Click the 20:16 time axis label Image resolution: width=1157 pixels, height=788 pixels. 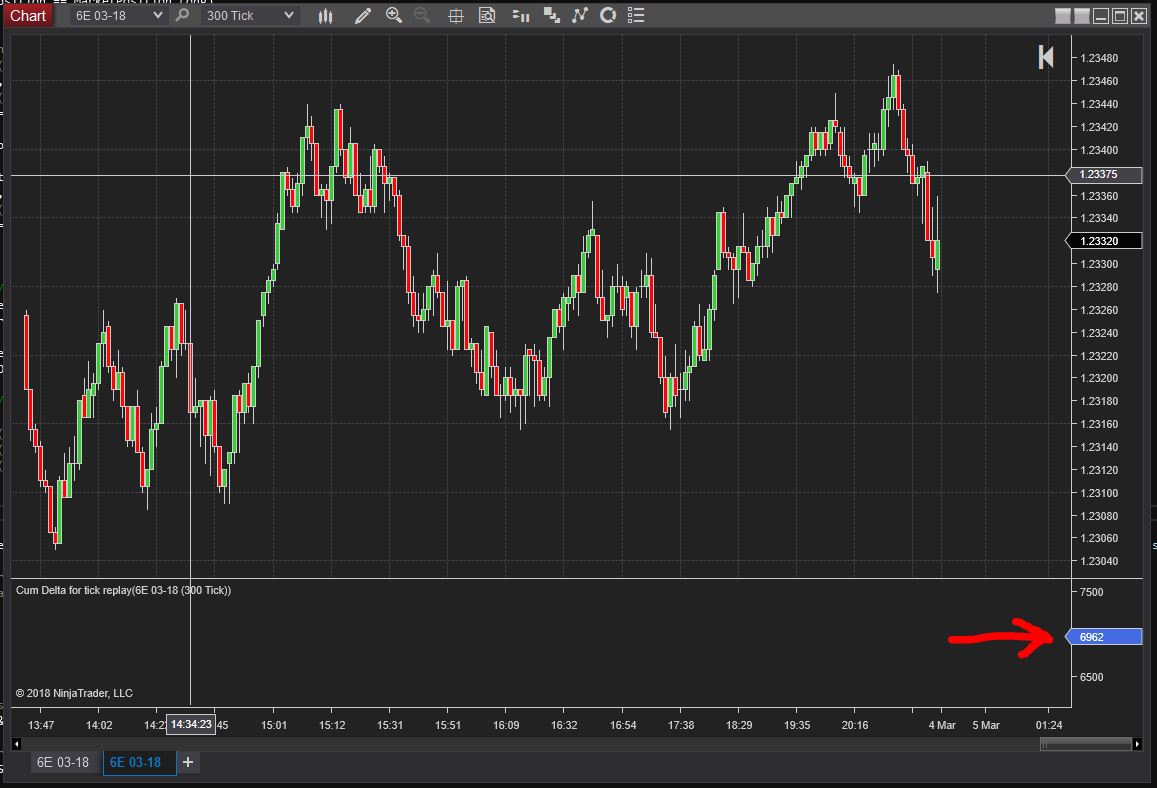click(854, 725)
